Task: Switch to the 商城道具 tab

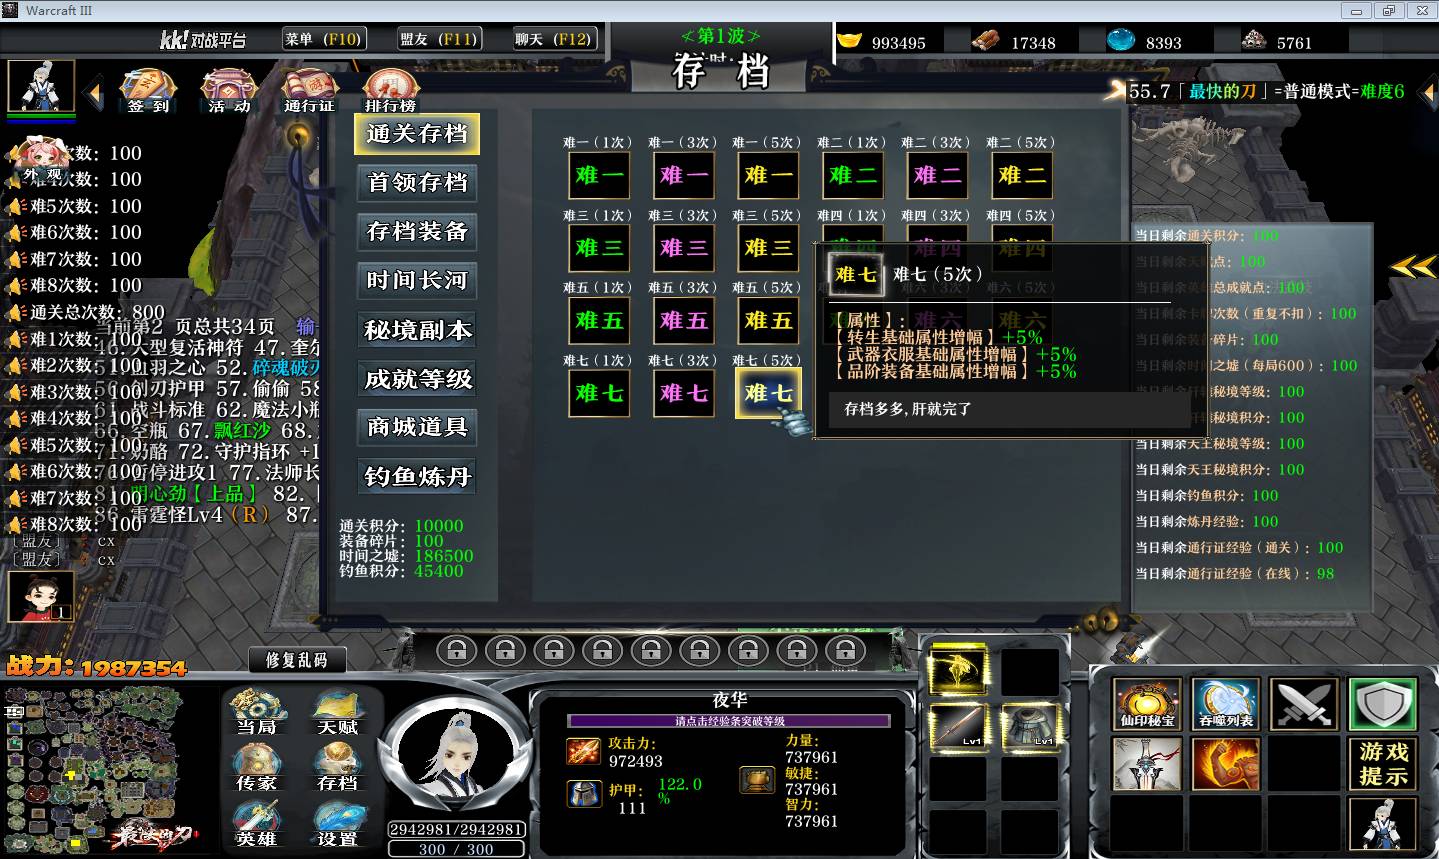Action: click(417, 427)
